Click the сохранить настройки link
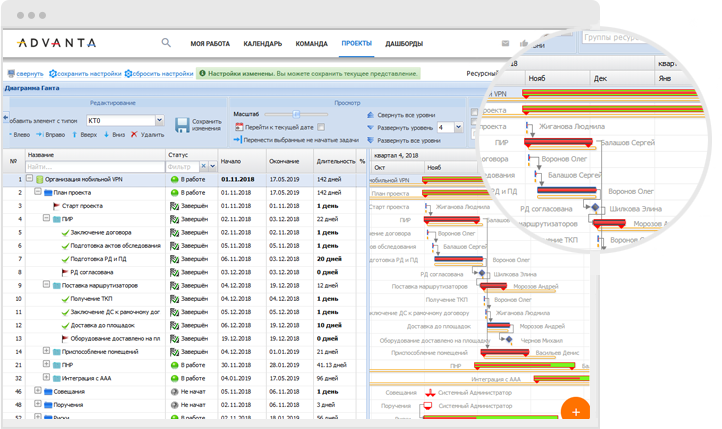Viewport: 722px width, 429px height. [89, 74]
